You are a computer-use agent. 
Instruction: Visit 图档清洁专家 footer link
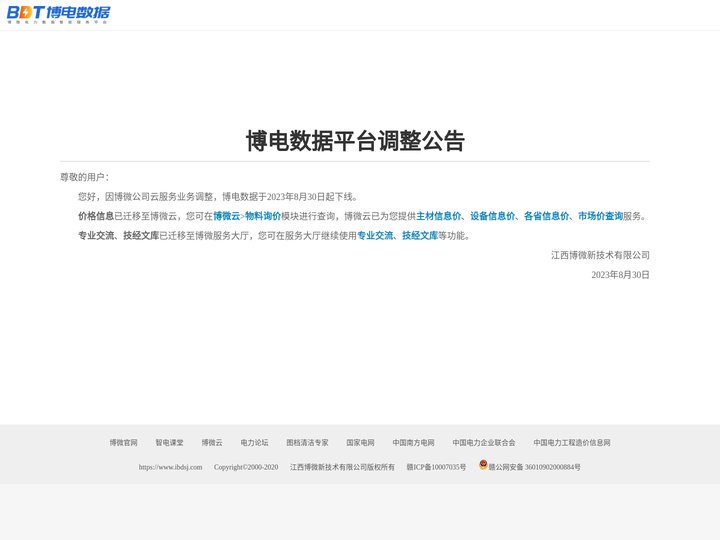click(307, 443)
